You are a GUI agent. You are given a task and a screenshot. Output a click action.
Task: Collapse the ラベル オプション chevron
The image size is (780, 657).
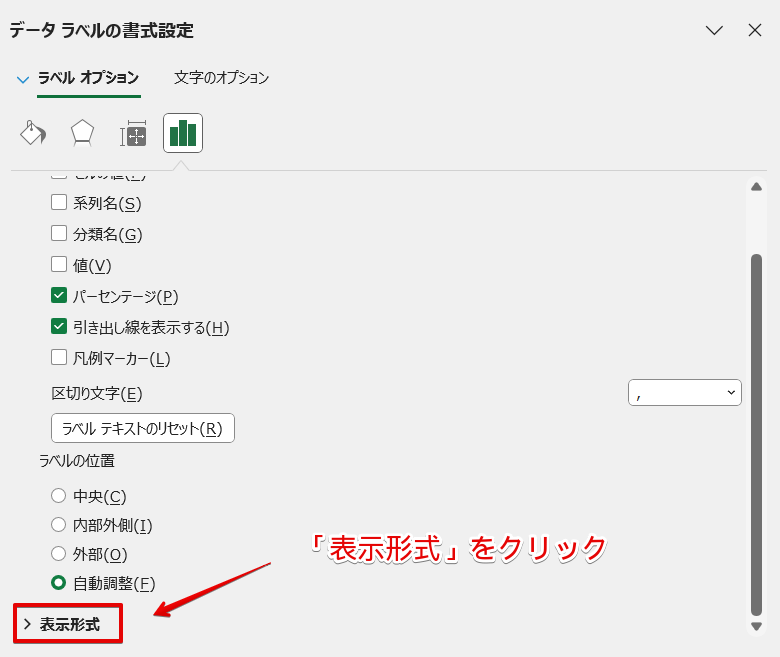(x=23, y=78)
